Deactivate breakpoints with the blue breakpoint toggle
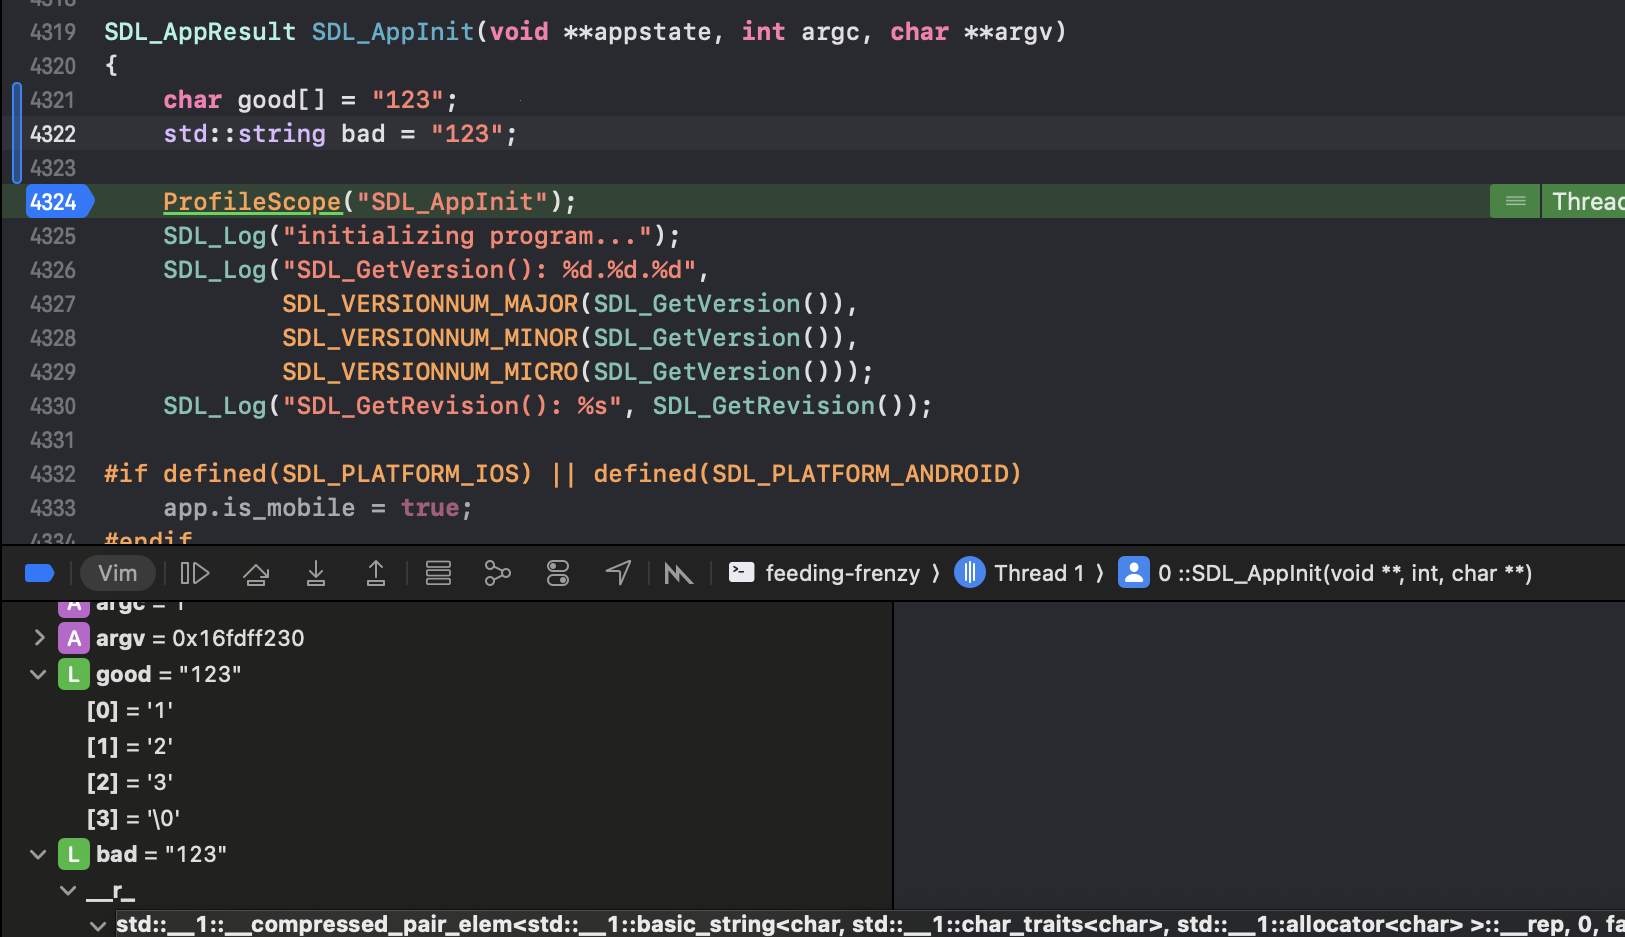 pyautogui.click(x=39, y=573)
